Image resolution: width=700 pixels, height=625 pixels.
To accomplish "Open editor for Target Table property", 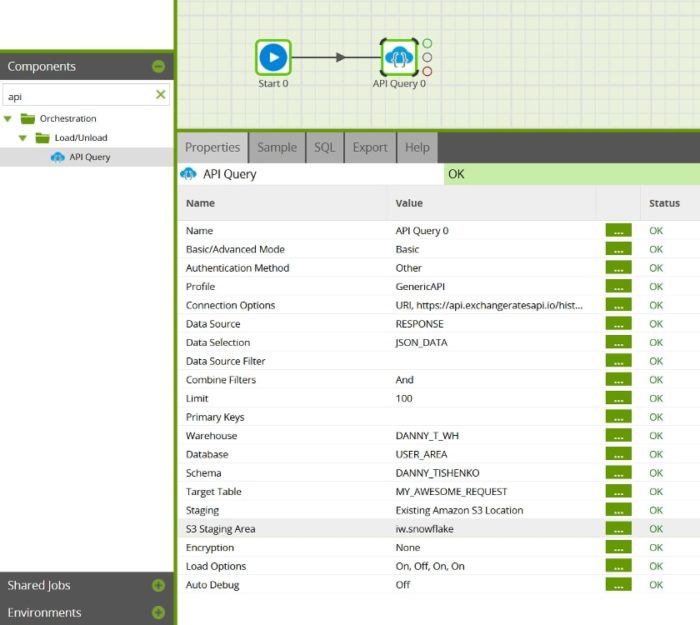I will tap(618, 491).
